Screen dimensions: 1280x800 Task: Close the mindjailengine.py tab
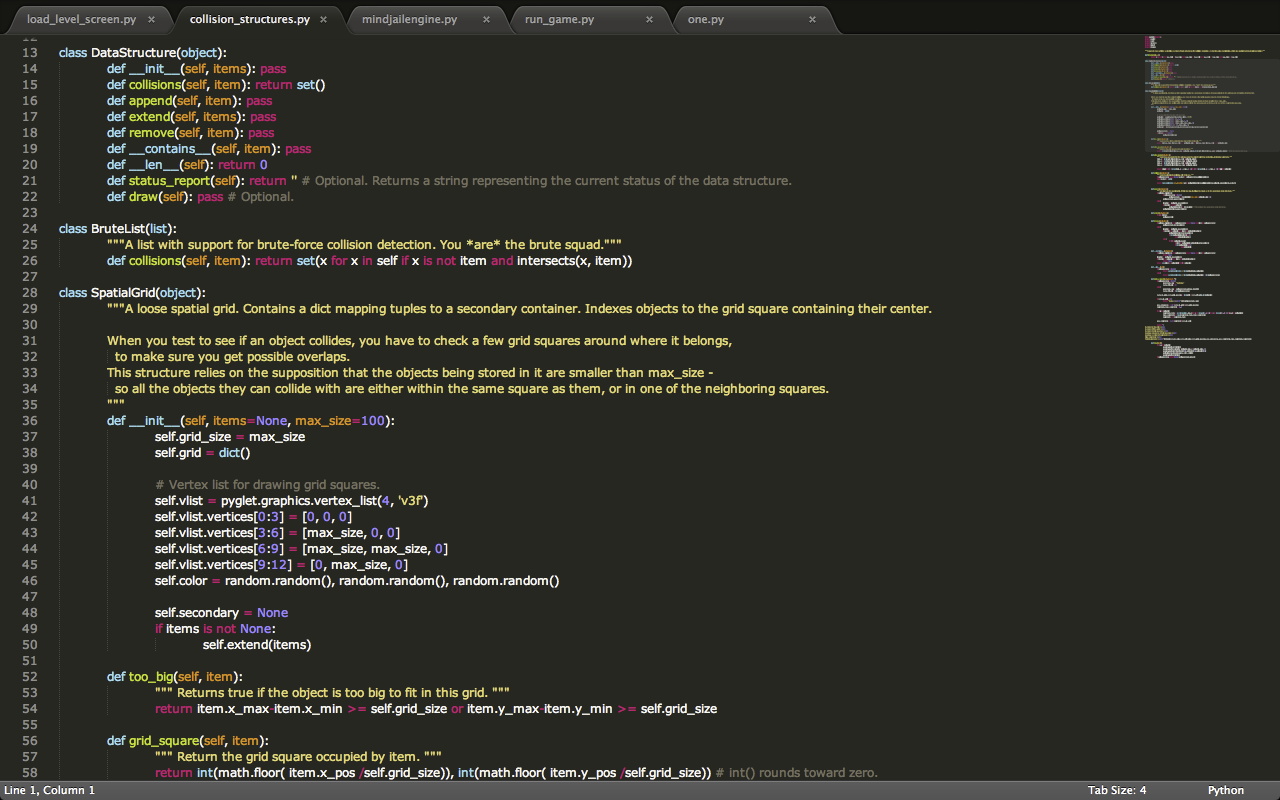486,19
